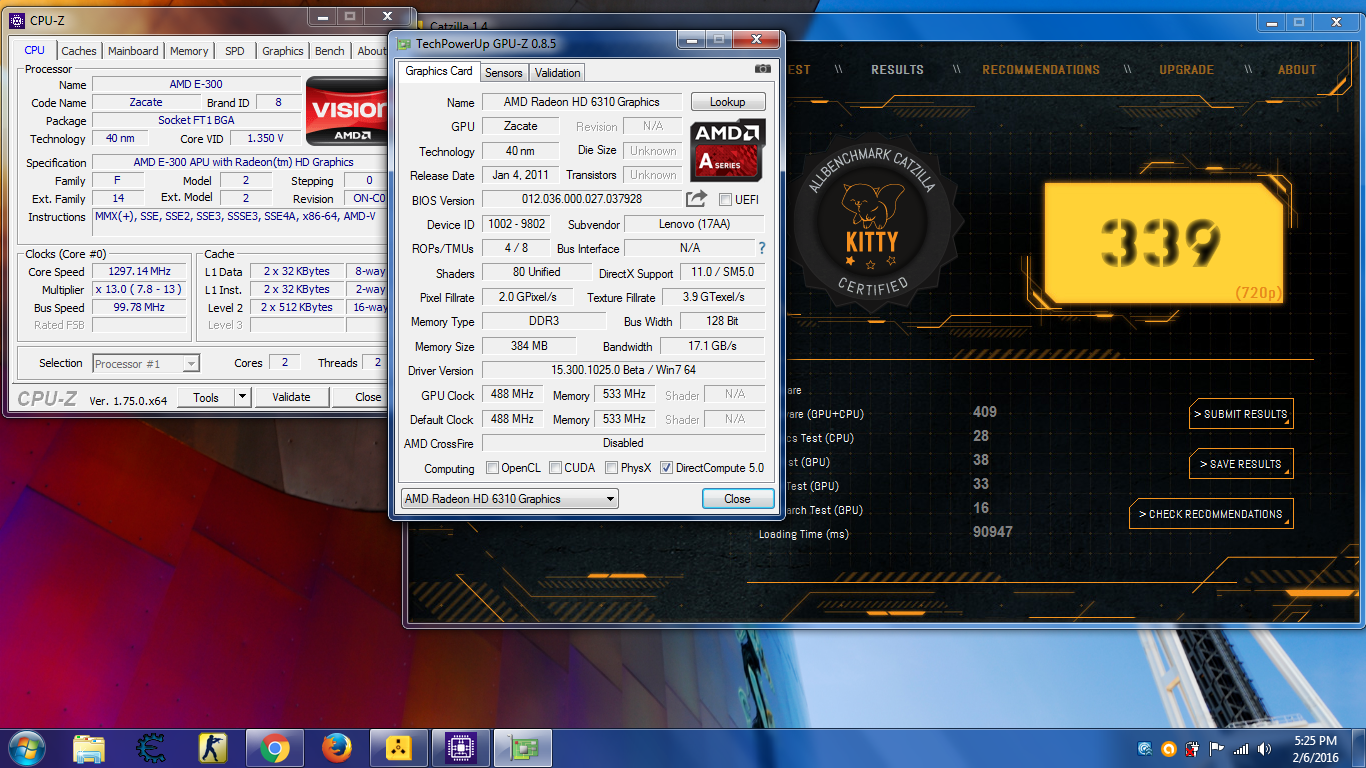Open the Recommendations tab in Catzilla
This screenshot has width=1366, height=768.
point(1041,70)
